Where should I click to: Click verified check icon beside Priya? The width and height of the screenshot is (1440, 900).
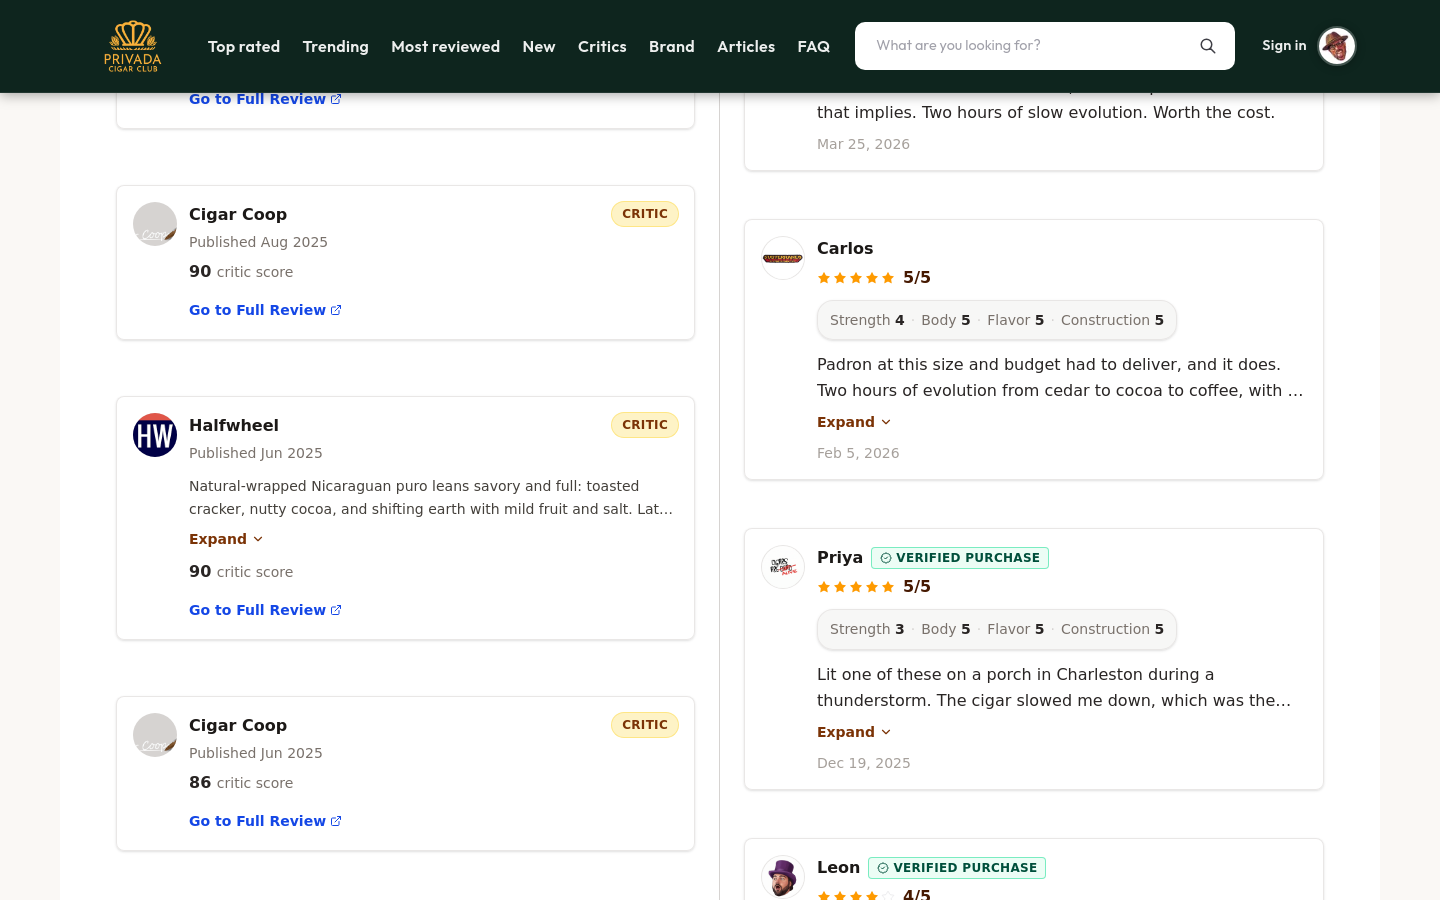pyautogui.click(x=886, y=558)
